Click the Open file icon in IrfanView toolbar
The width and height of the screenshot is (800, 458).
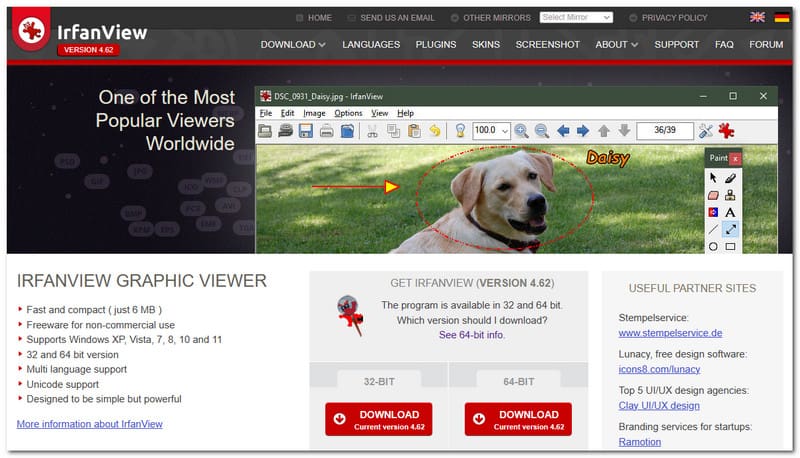pyautogui.click(x=265, y=131)
